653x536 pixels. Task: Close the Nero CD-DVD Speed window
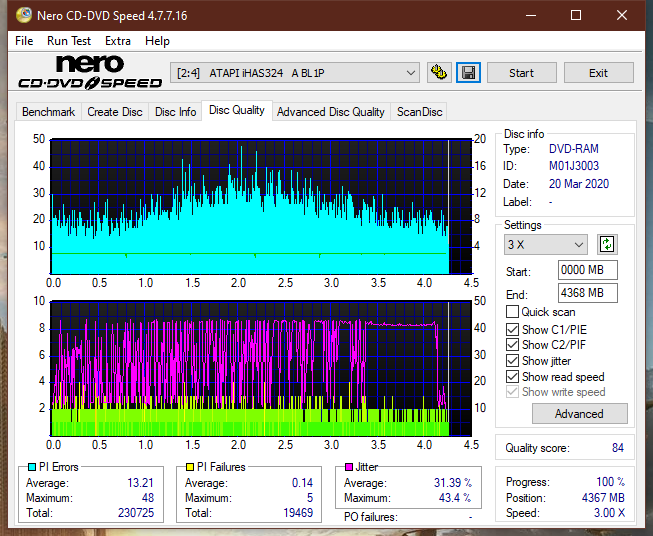[x=622, y=15]
